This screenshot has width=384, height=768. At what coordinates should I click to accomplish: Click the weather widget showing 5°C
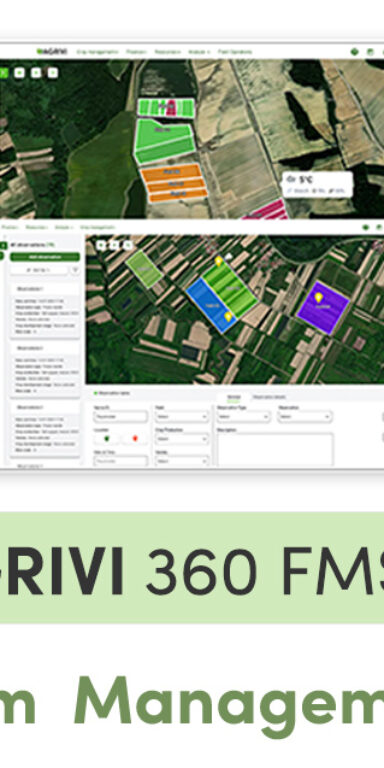click(x=318, y=184)
